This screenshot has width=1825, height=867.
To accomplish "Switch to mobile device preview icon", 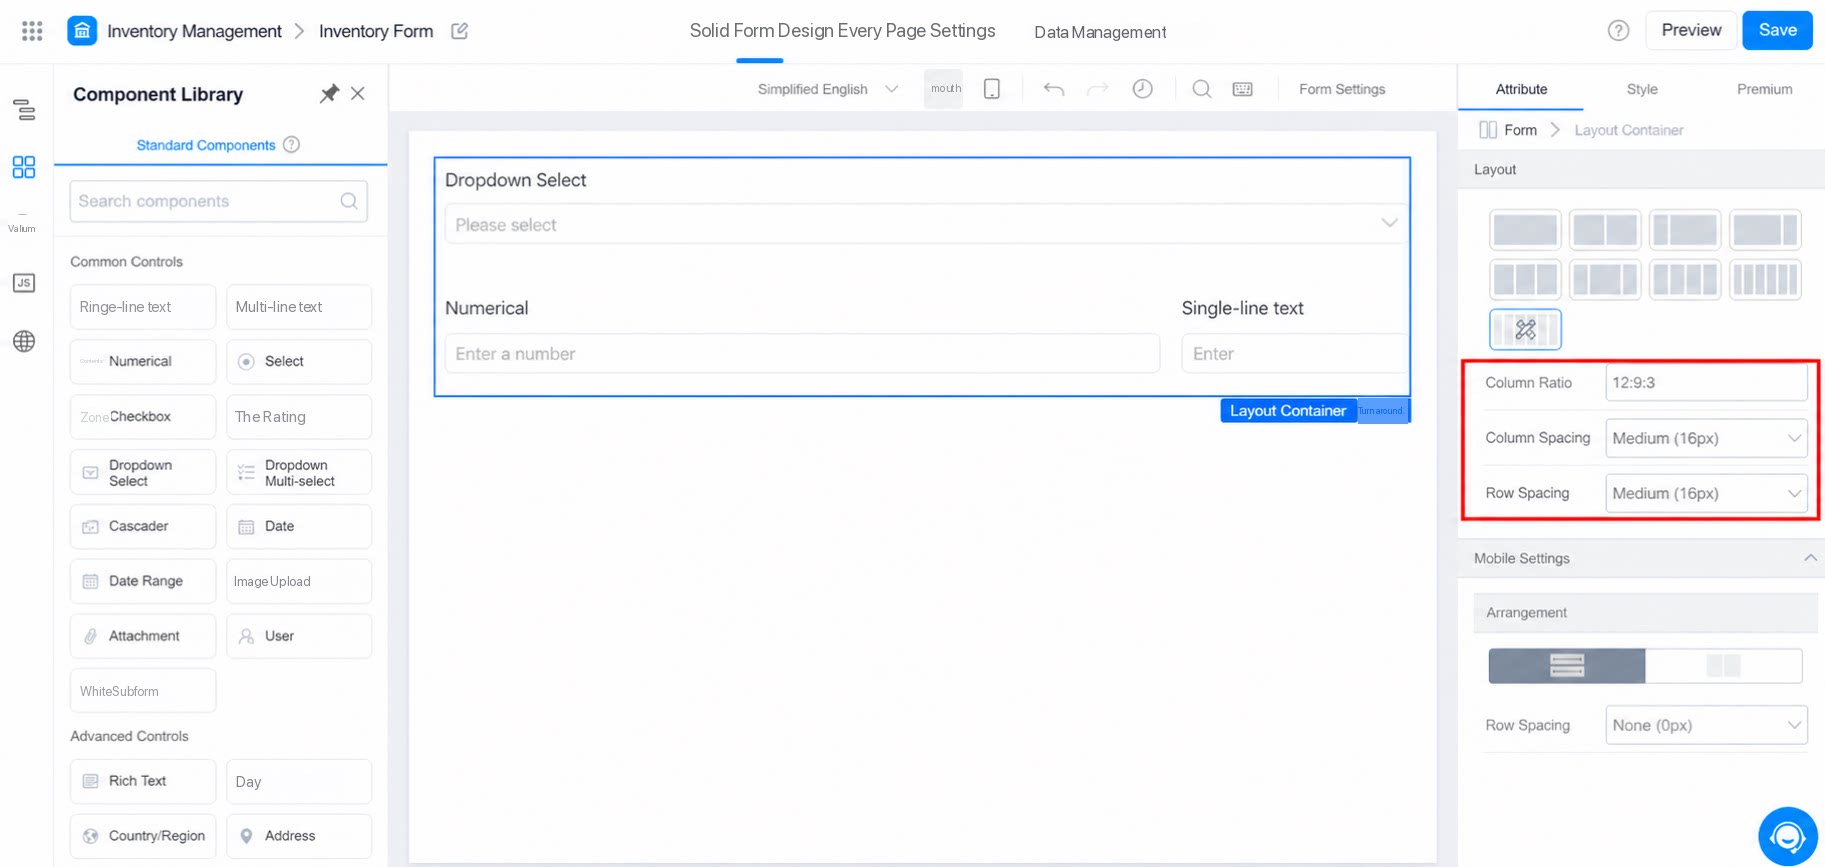I will click(991, 89).
